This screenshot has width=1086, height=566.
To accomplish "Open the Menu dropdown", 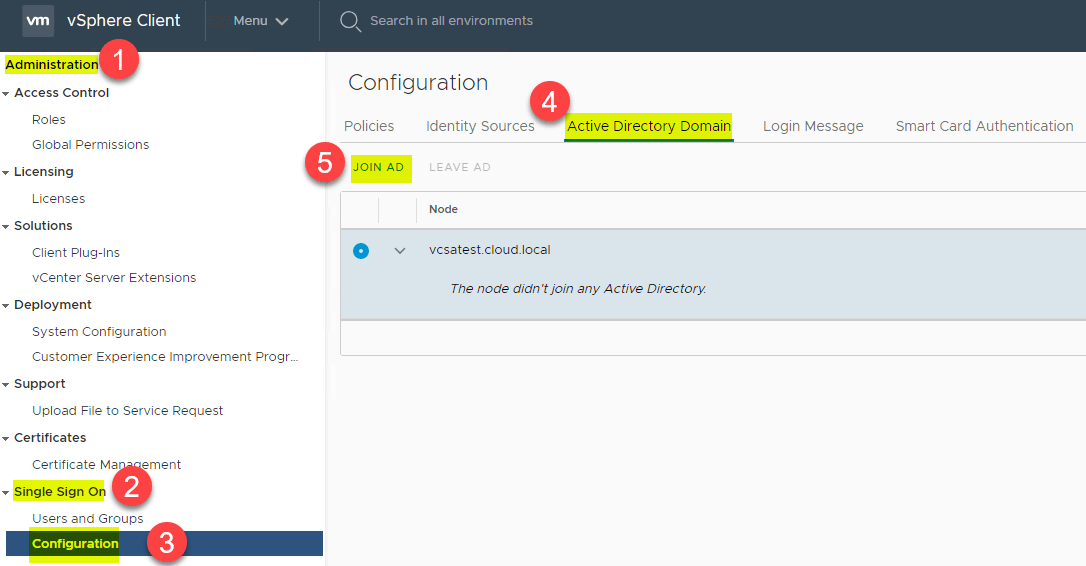I will 260,21.
